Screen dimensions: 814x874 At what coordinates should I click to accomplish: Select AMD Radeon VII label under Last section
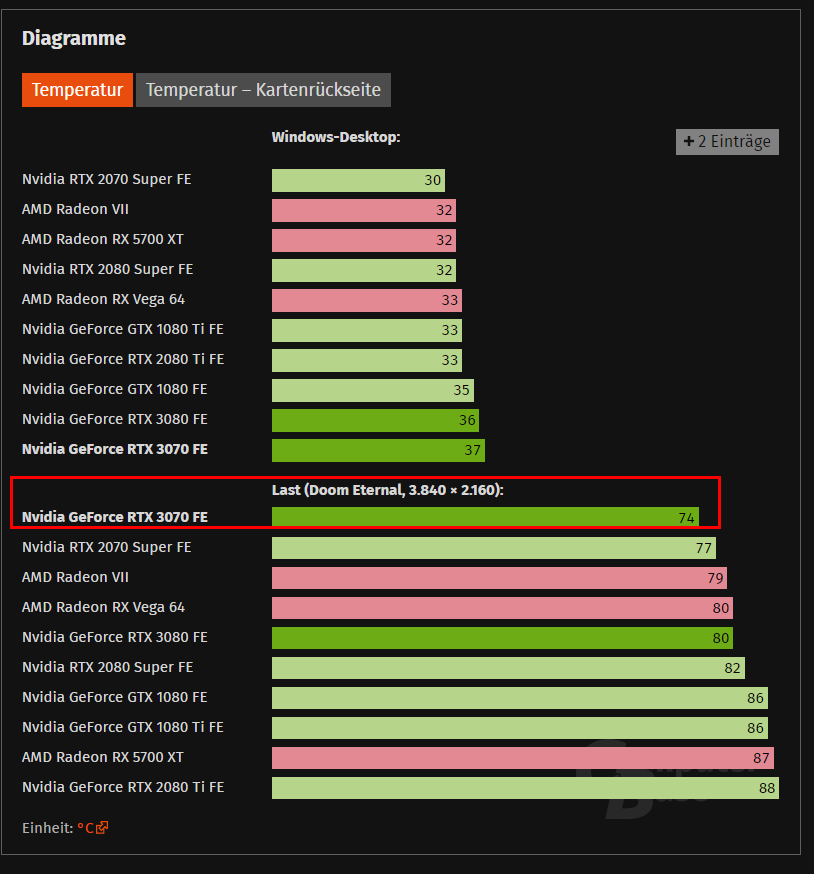pos(75,577)
